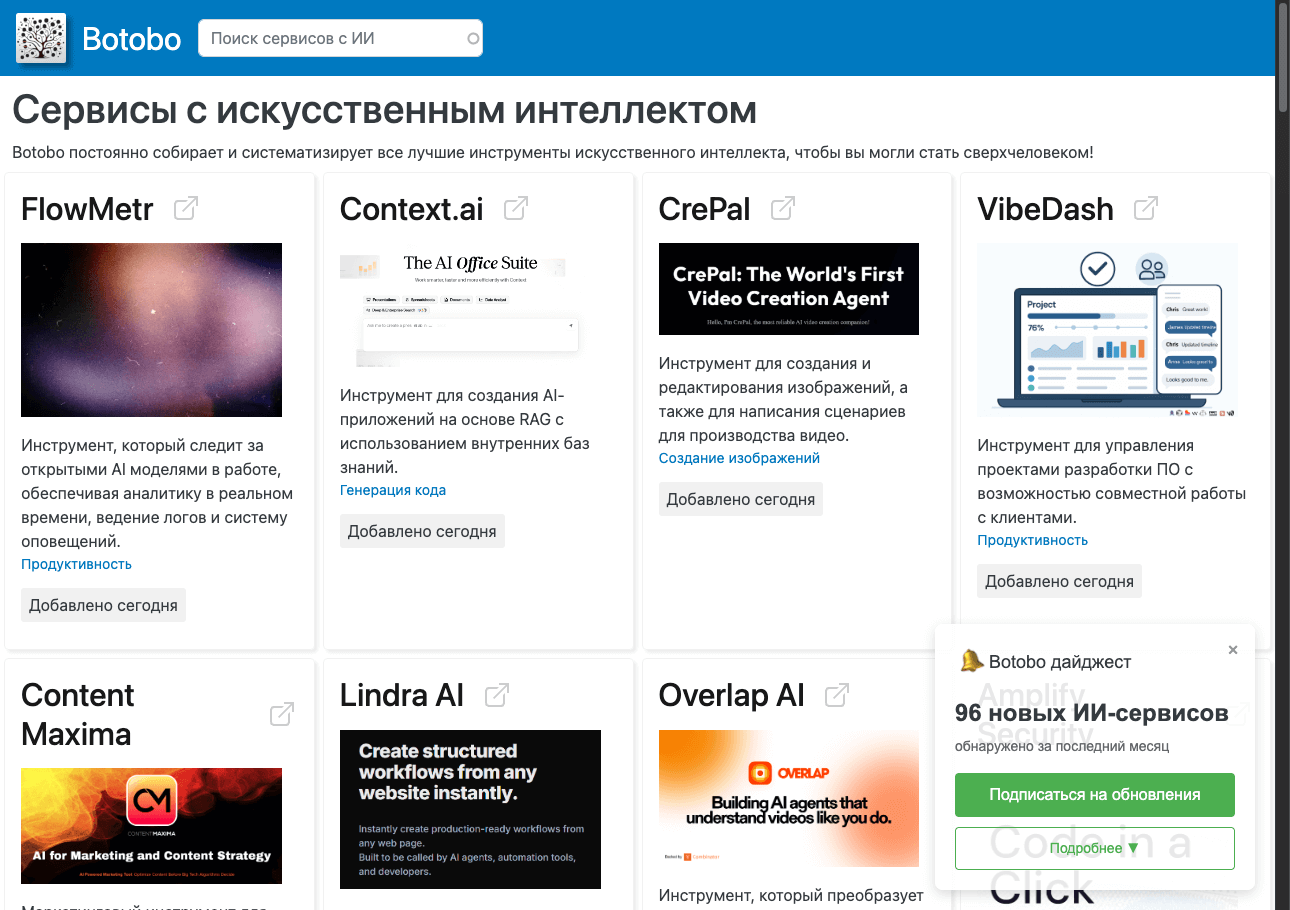Focus the AI services search field

click(340, 38)
